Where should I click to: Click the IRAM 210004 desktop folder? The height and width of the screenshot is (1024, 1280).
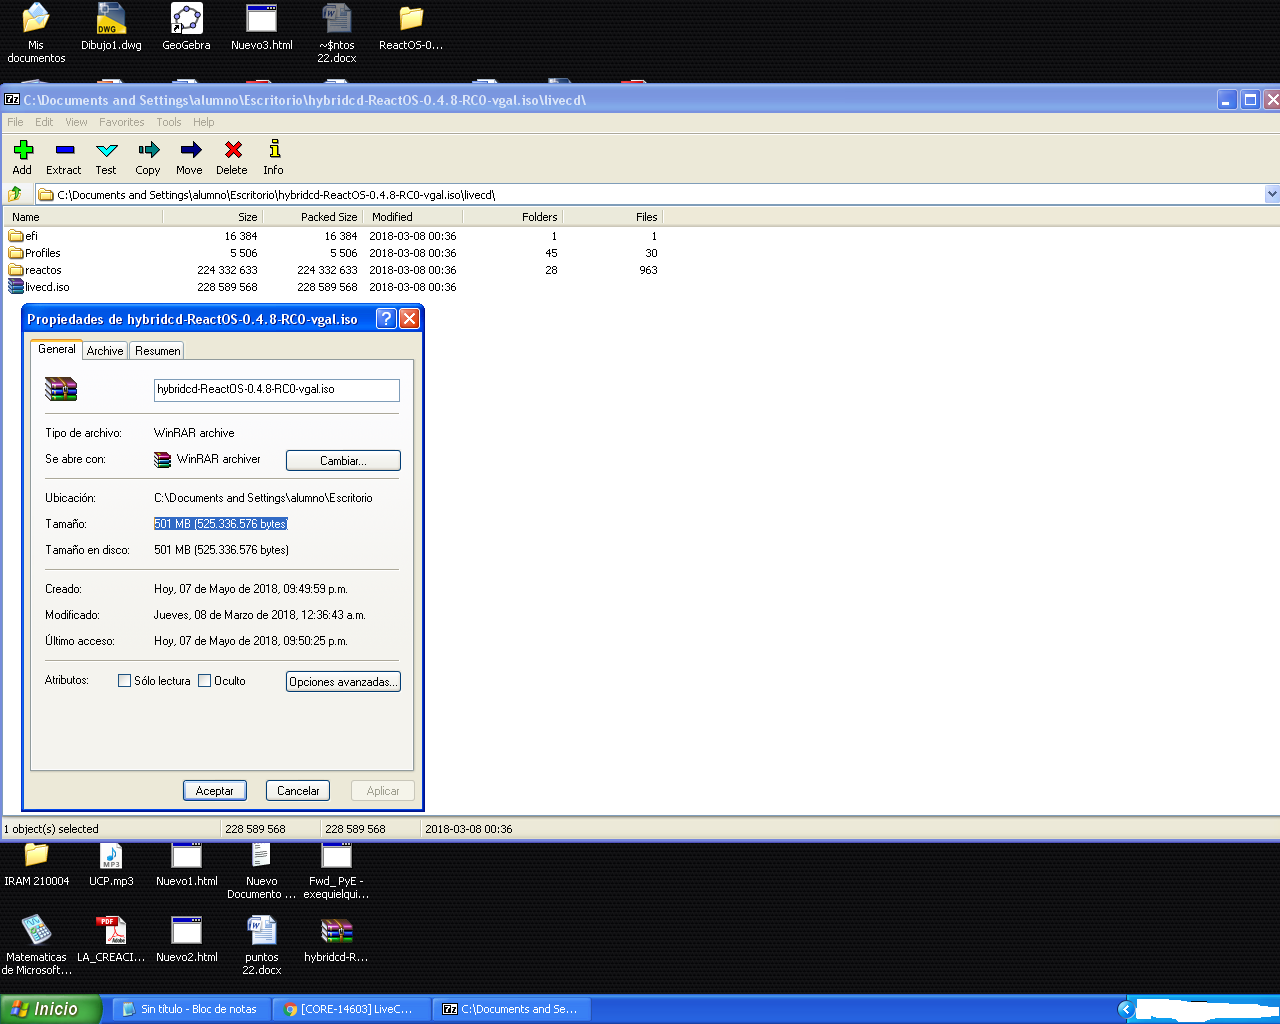click(37, 864)
